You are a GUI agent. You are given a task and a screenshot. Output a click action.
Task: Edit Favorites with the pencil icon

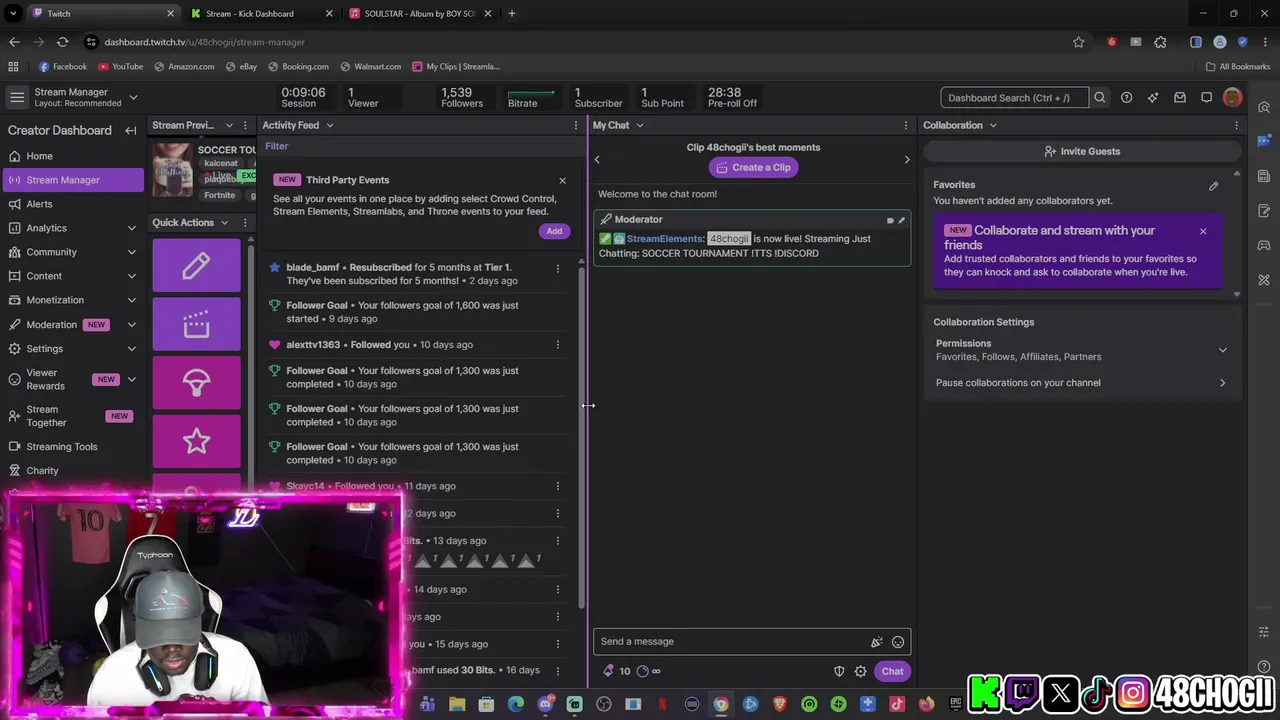(x=1213, y=185)
